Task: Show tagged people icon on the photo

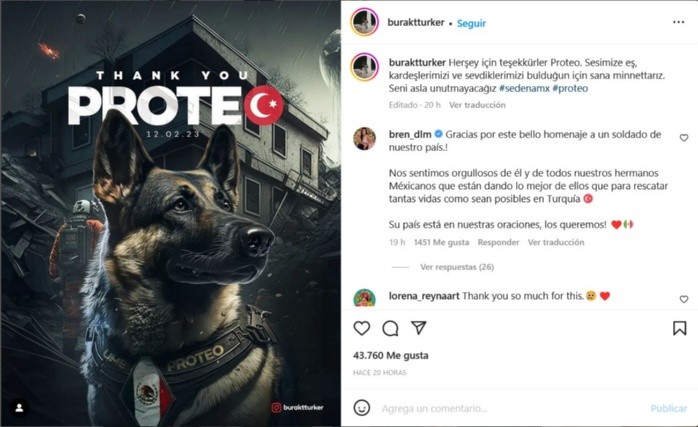Action: (x=19, y=408)
